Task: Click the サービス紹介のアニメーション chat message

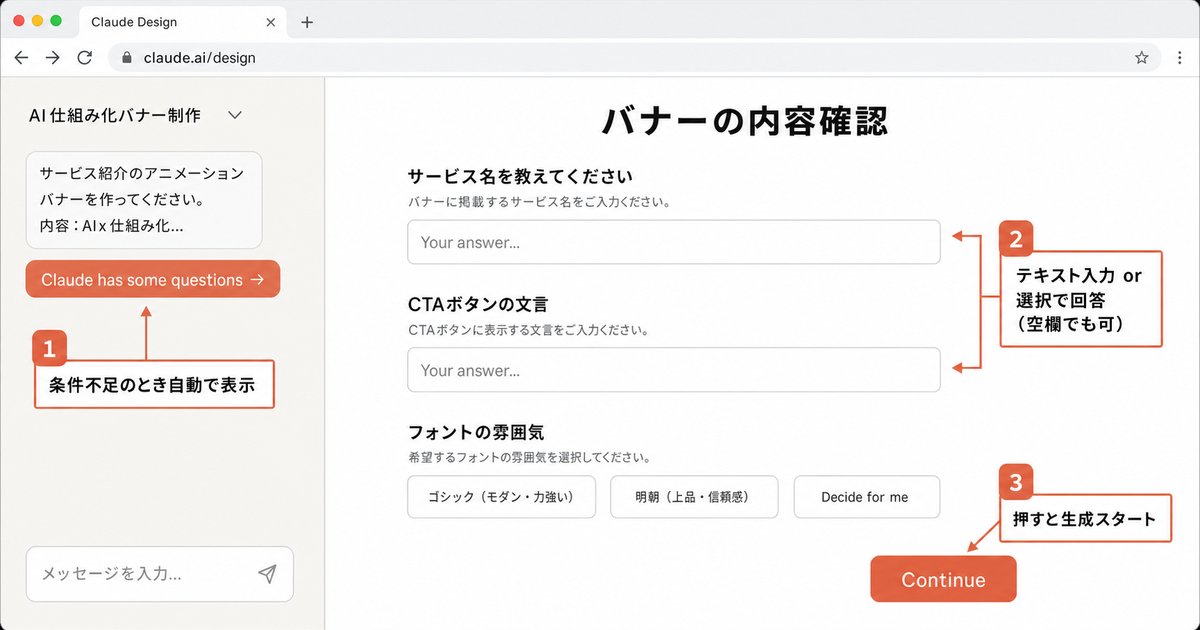Action: pyautogui.click(x=144, y=200)
